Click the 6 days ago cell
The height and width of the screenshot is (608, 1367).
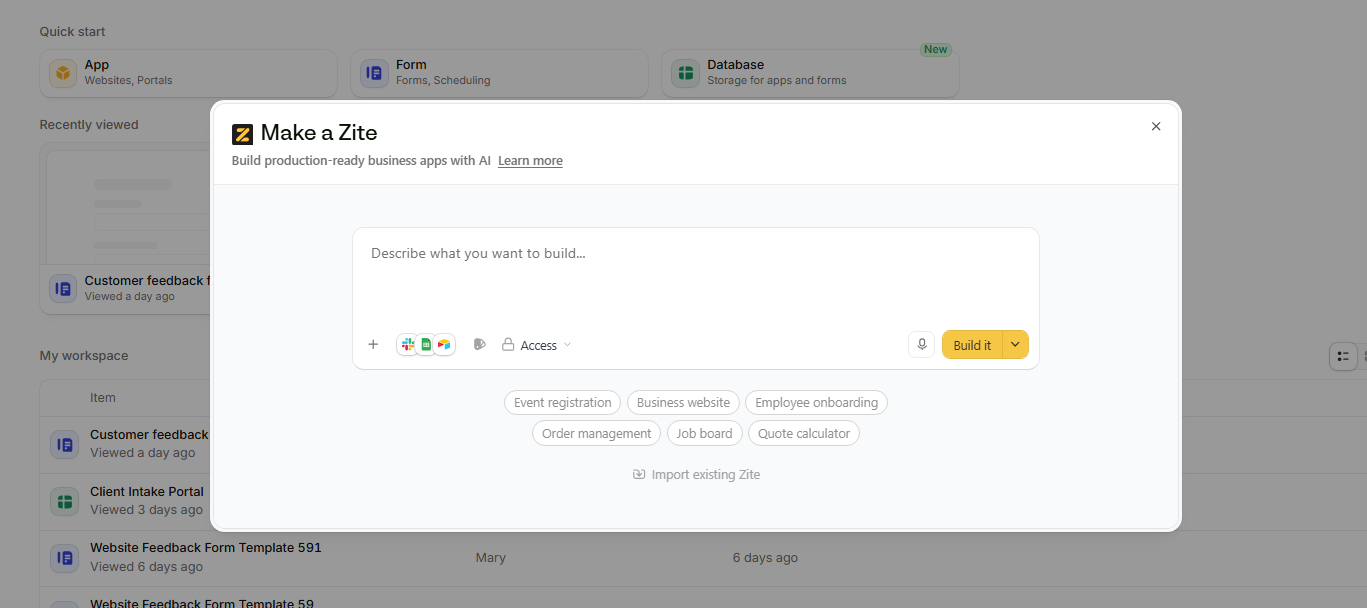[x=765, y=558]
